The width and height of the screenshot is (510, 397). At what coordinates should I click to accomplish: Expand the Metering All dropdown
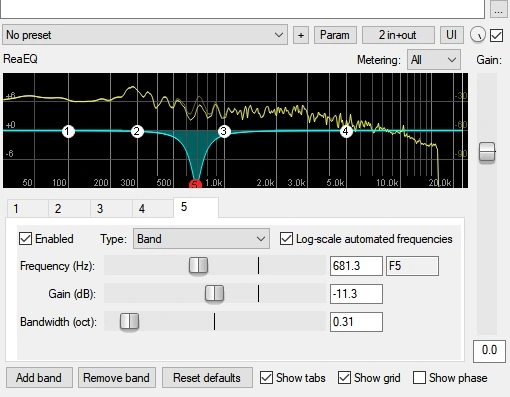coord(434,60)
